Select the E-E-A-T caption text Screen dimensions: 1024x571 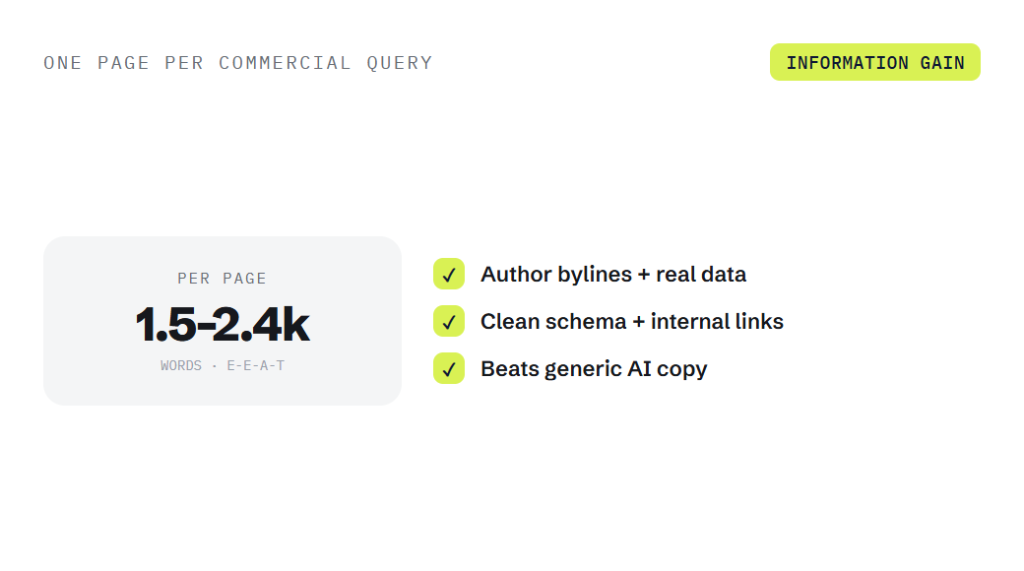coord(255,365)
